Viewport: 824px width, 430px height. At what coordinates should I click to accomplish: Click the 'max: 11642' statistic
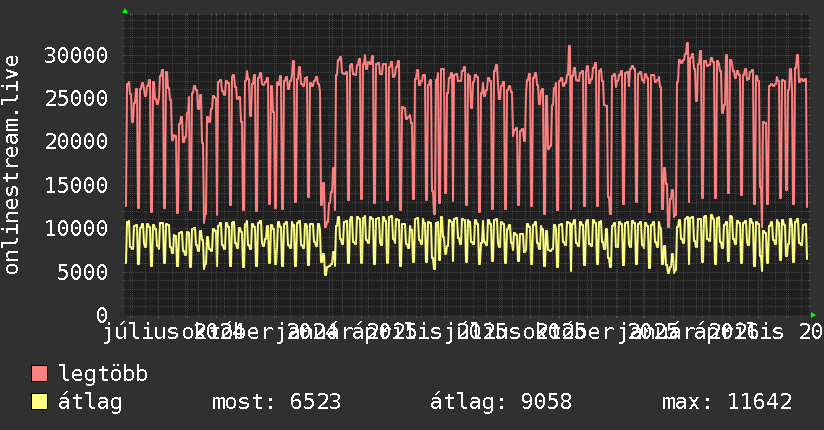727,402
